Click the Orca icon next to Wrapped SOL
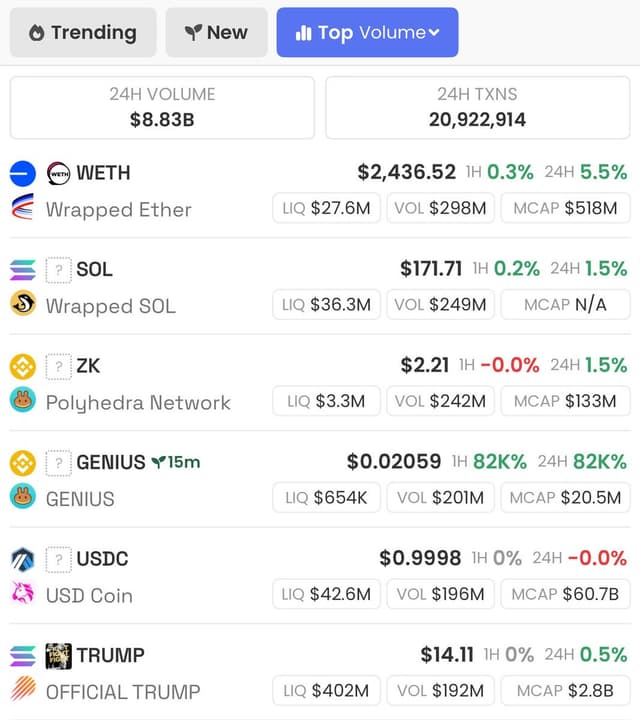This screenshot has width=640, height=720. click(x=22, y=303)
